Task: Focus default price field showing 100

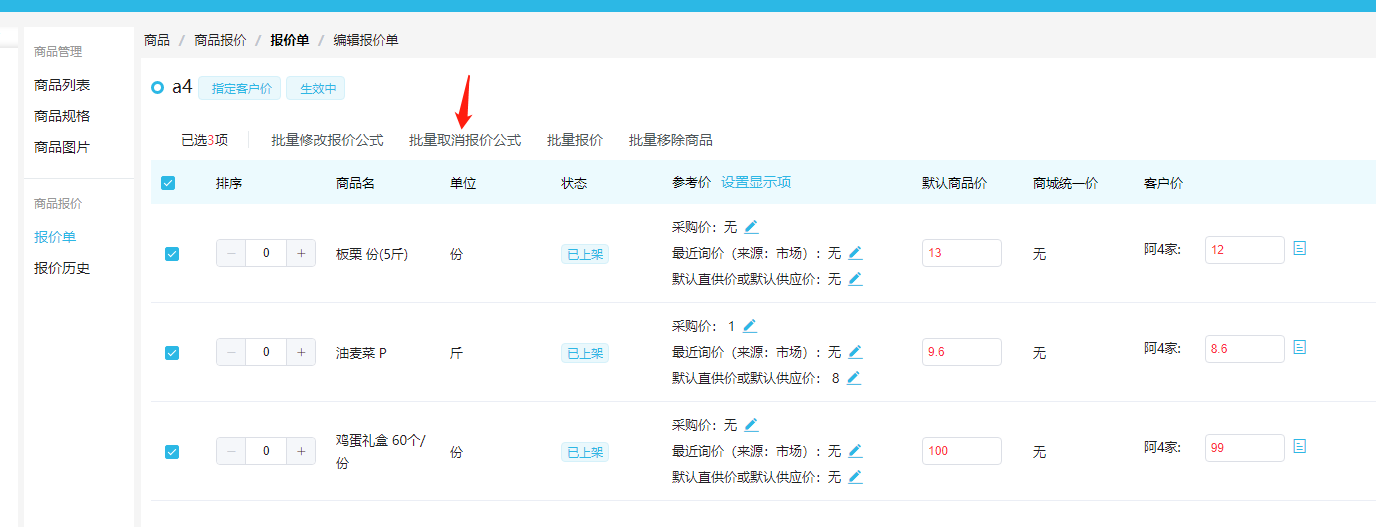Action: pyautogui.click(x=962, y=451)
